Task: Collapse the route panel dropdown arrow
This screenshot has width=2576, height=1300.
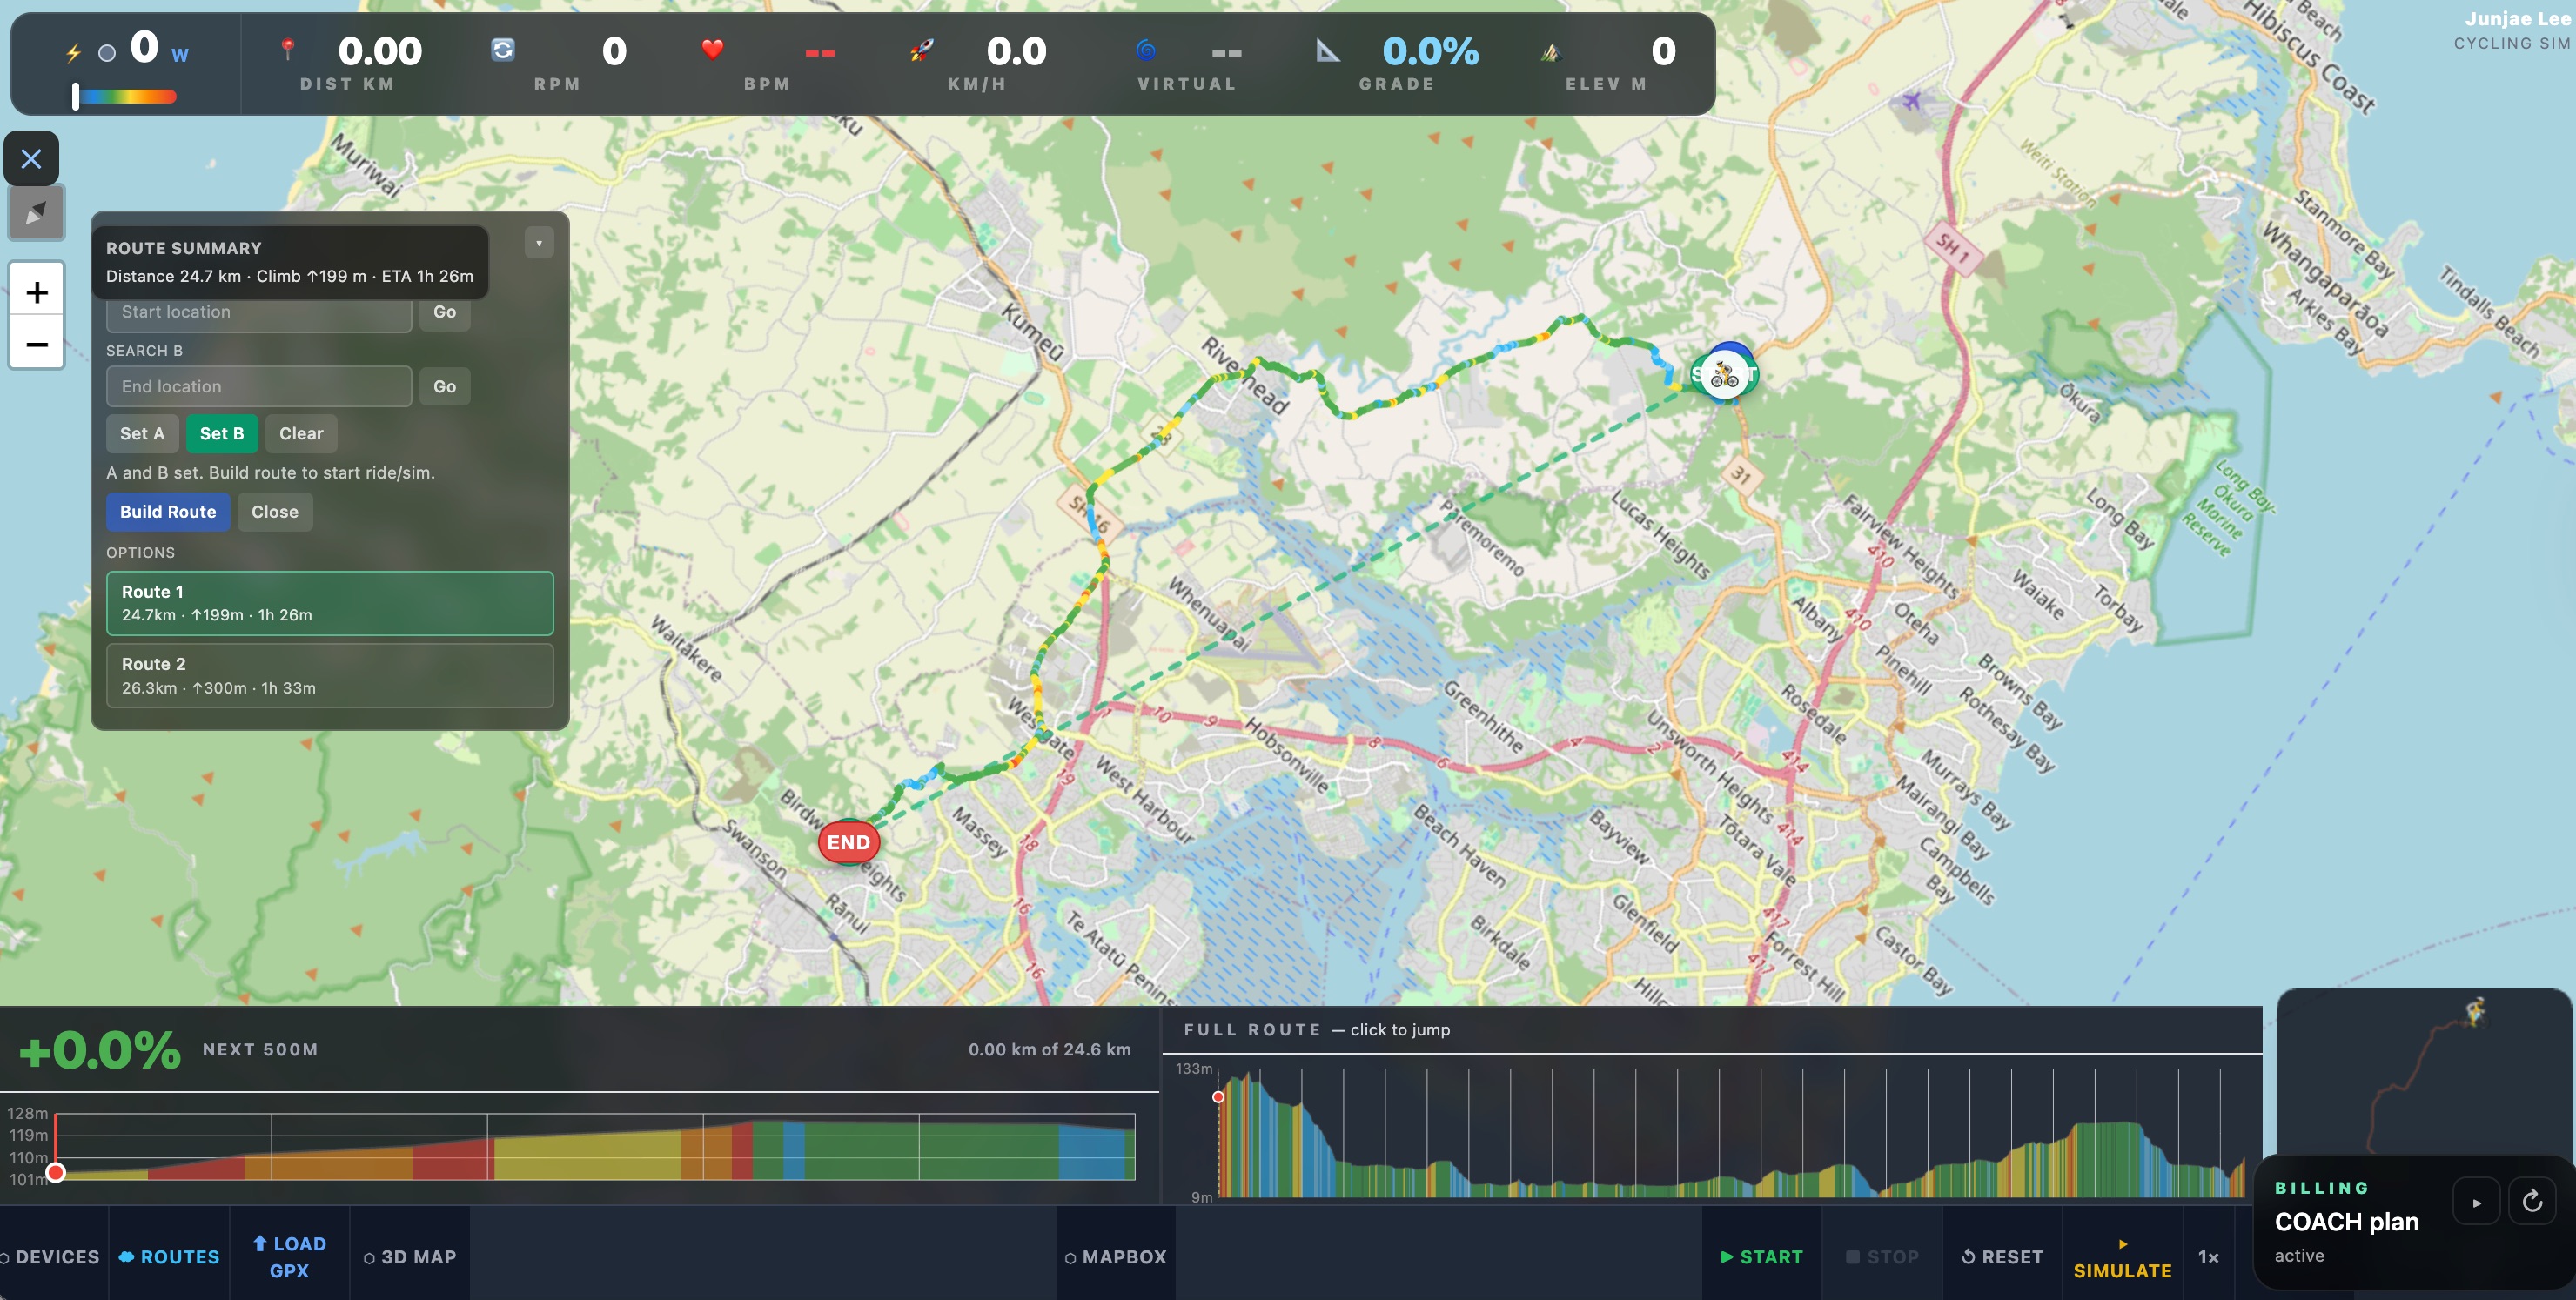Action: [539, 243]
